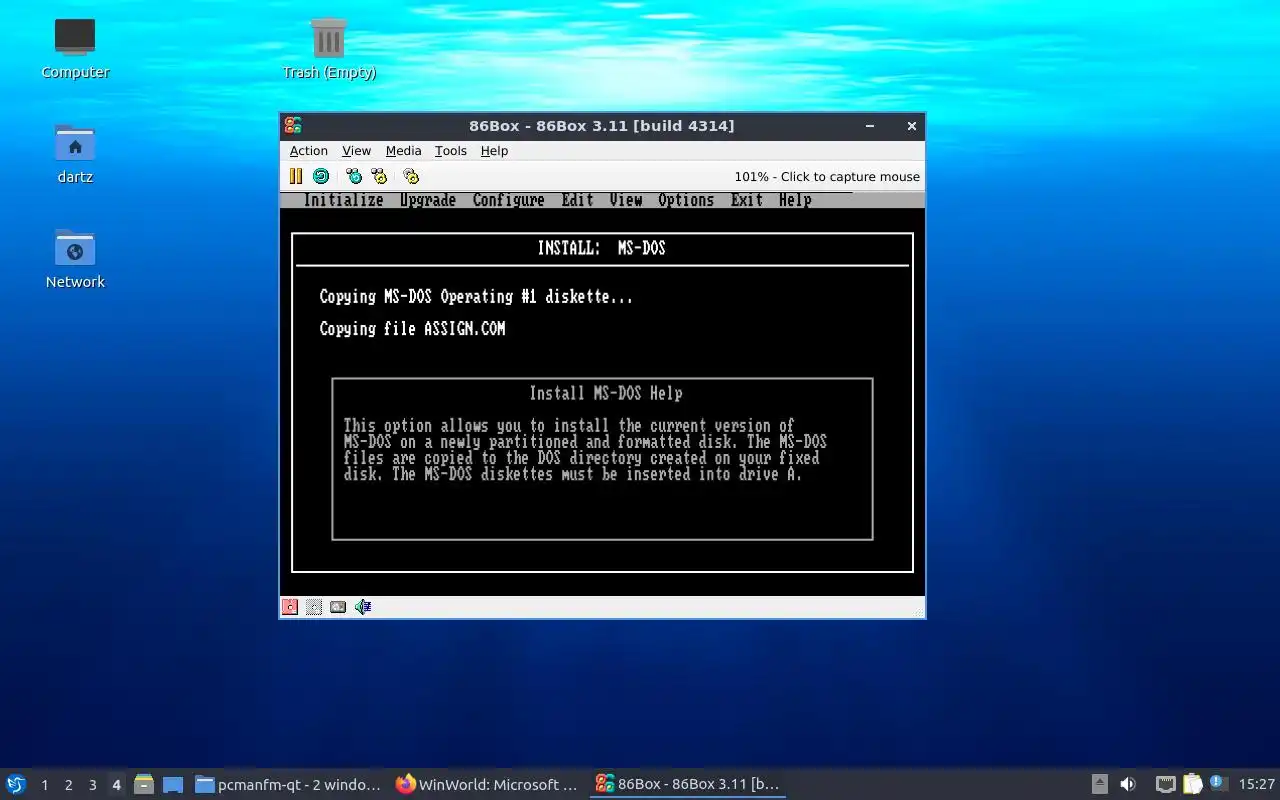Select the dartz home folder icon
The width and height of the screenshot is (1280, 800).
75,154
